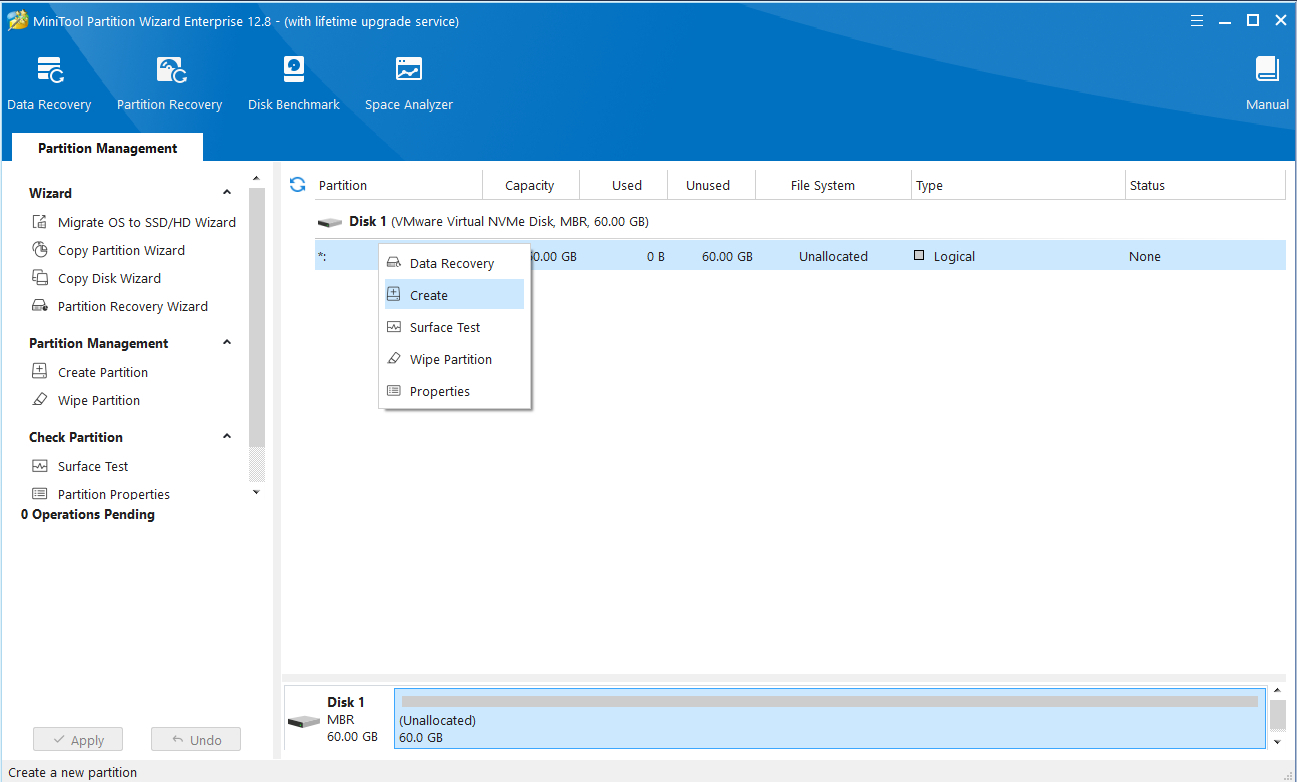Screen dimensions: 1297x782
Task: Open the Data Recovery tool
Action: [49, 82]
